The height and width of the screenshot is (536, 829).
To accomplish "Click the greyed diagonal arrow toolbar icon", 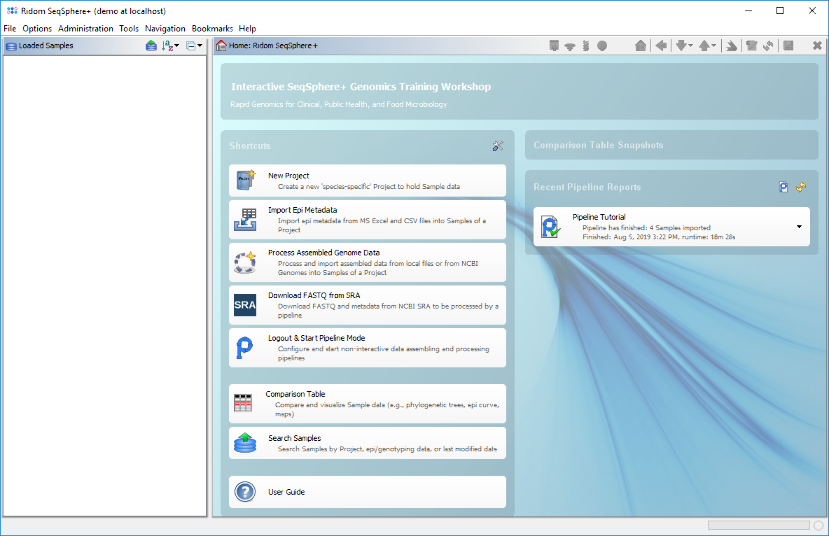I will point(732,46).
